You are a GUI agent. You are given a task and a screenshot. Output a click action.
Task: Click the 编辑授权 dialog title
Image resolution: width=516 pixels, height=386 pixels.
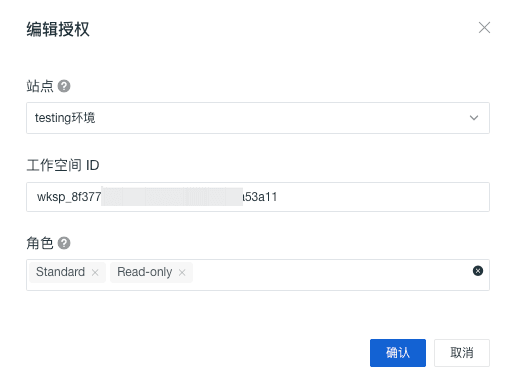coord(58,29)
